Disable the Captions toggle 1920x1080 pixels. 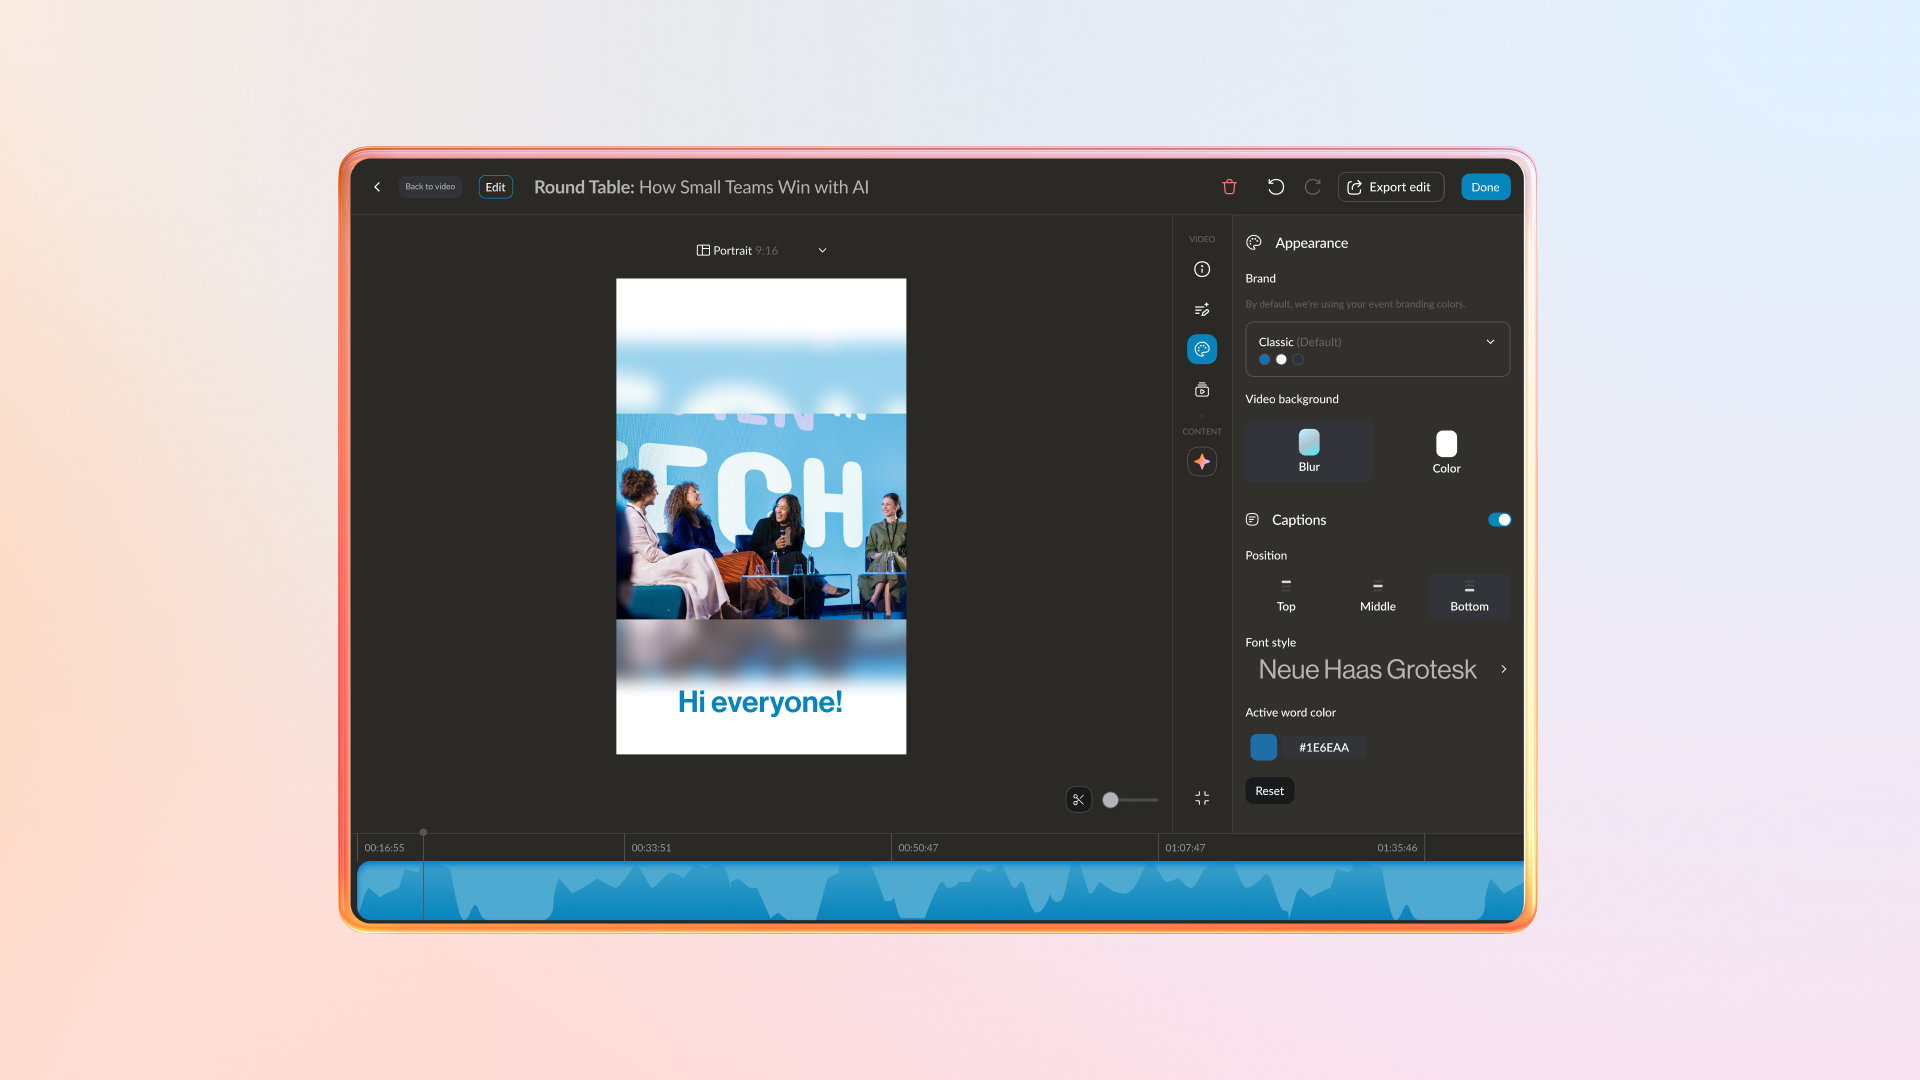pos(1498,519)
